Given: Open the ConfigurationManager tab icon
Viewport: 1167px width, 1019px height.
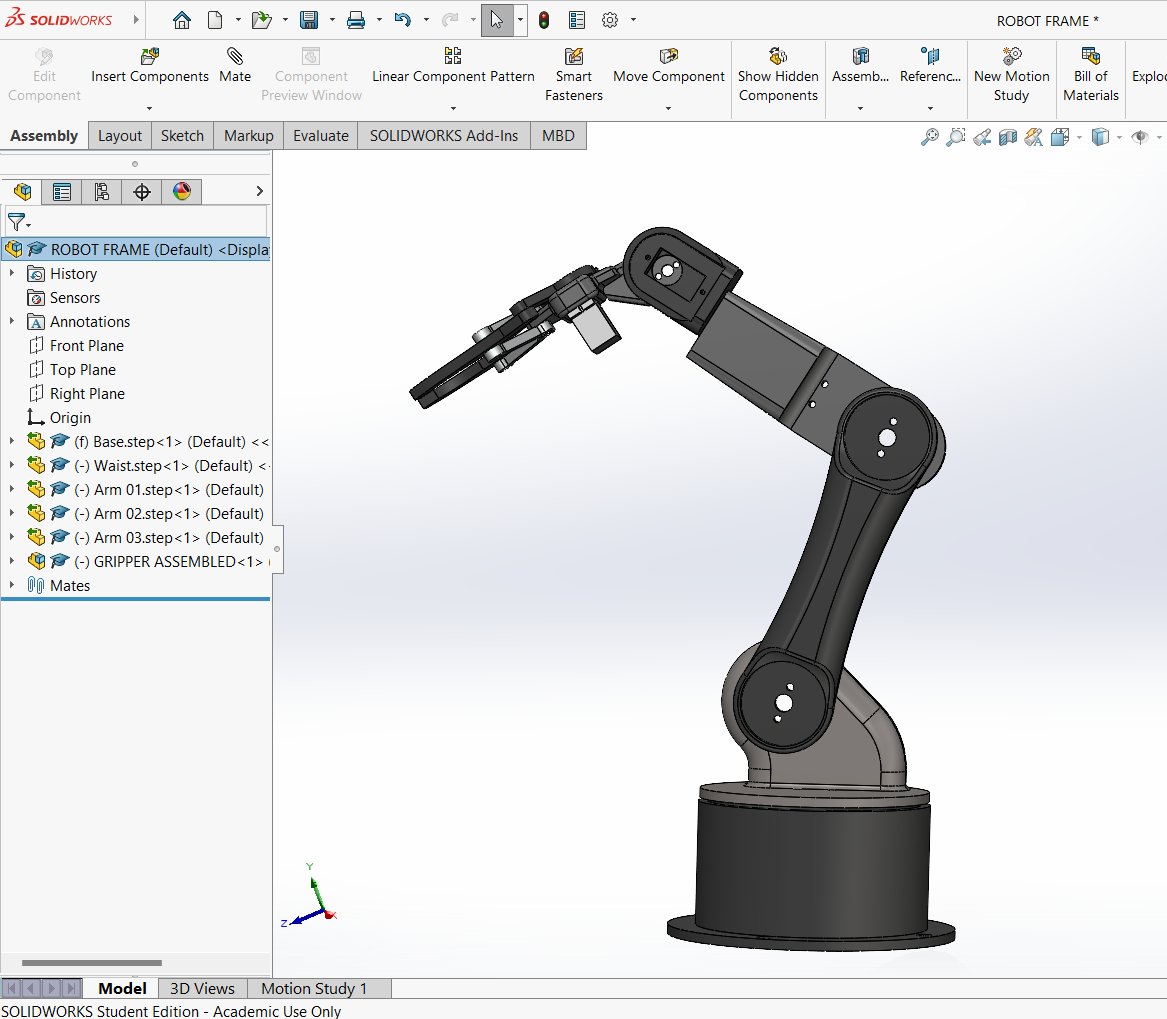Looking at the screenshot, I should [x=102, y=192].
